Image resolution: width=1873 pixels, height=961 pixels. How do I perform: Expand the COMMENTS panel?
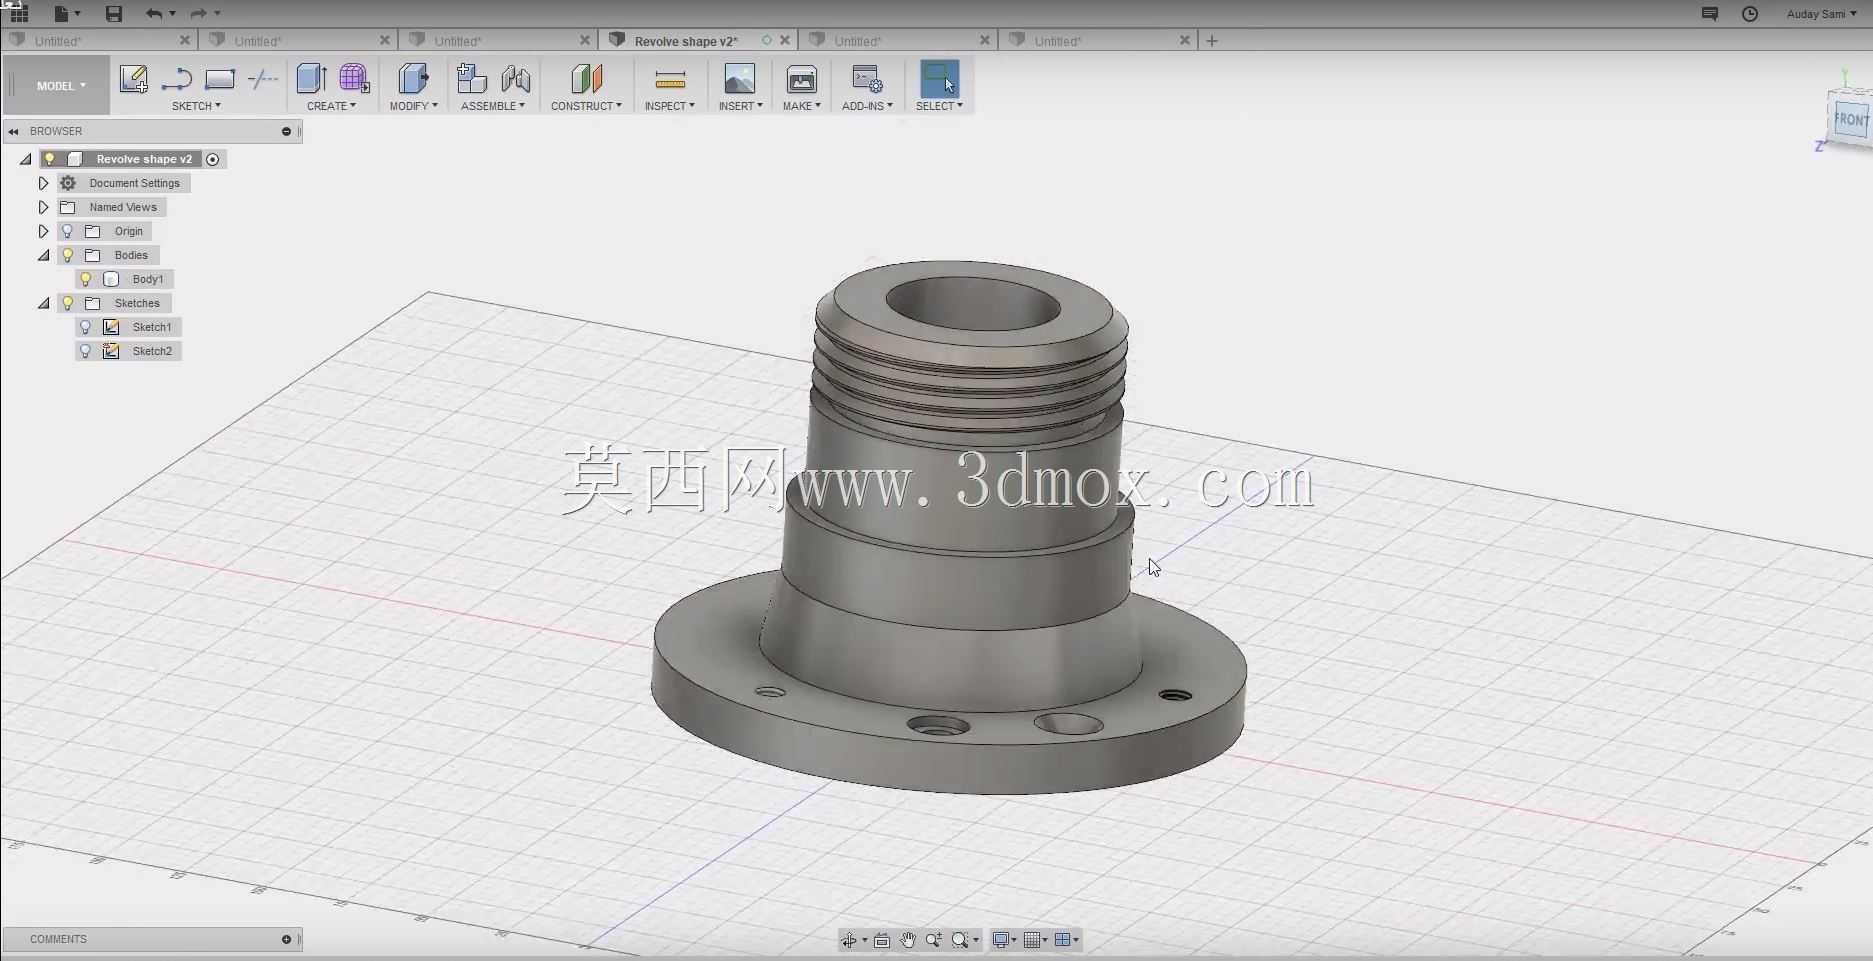[x=286, y=939]
